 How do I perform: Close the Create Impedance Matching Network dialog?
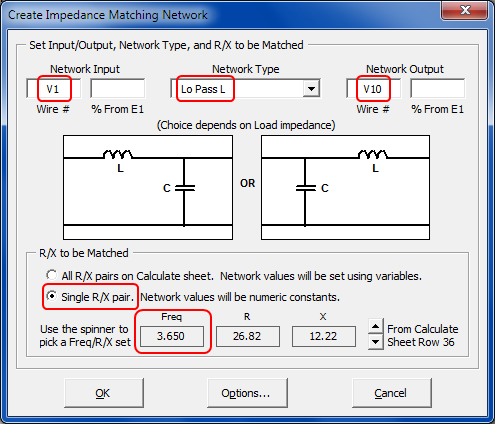(x=465, y=10)
